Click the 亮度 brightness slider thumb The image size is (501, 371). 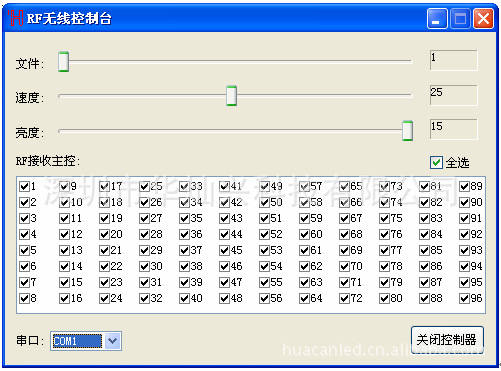pyautogui.click(x=407, y=130)
